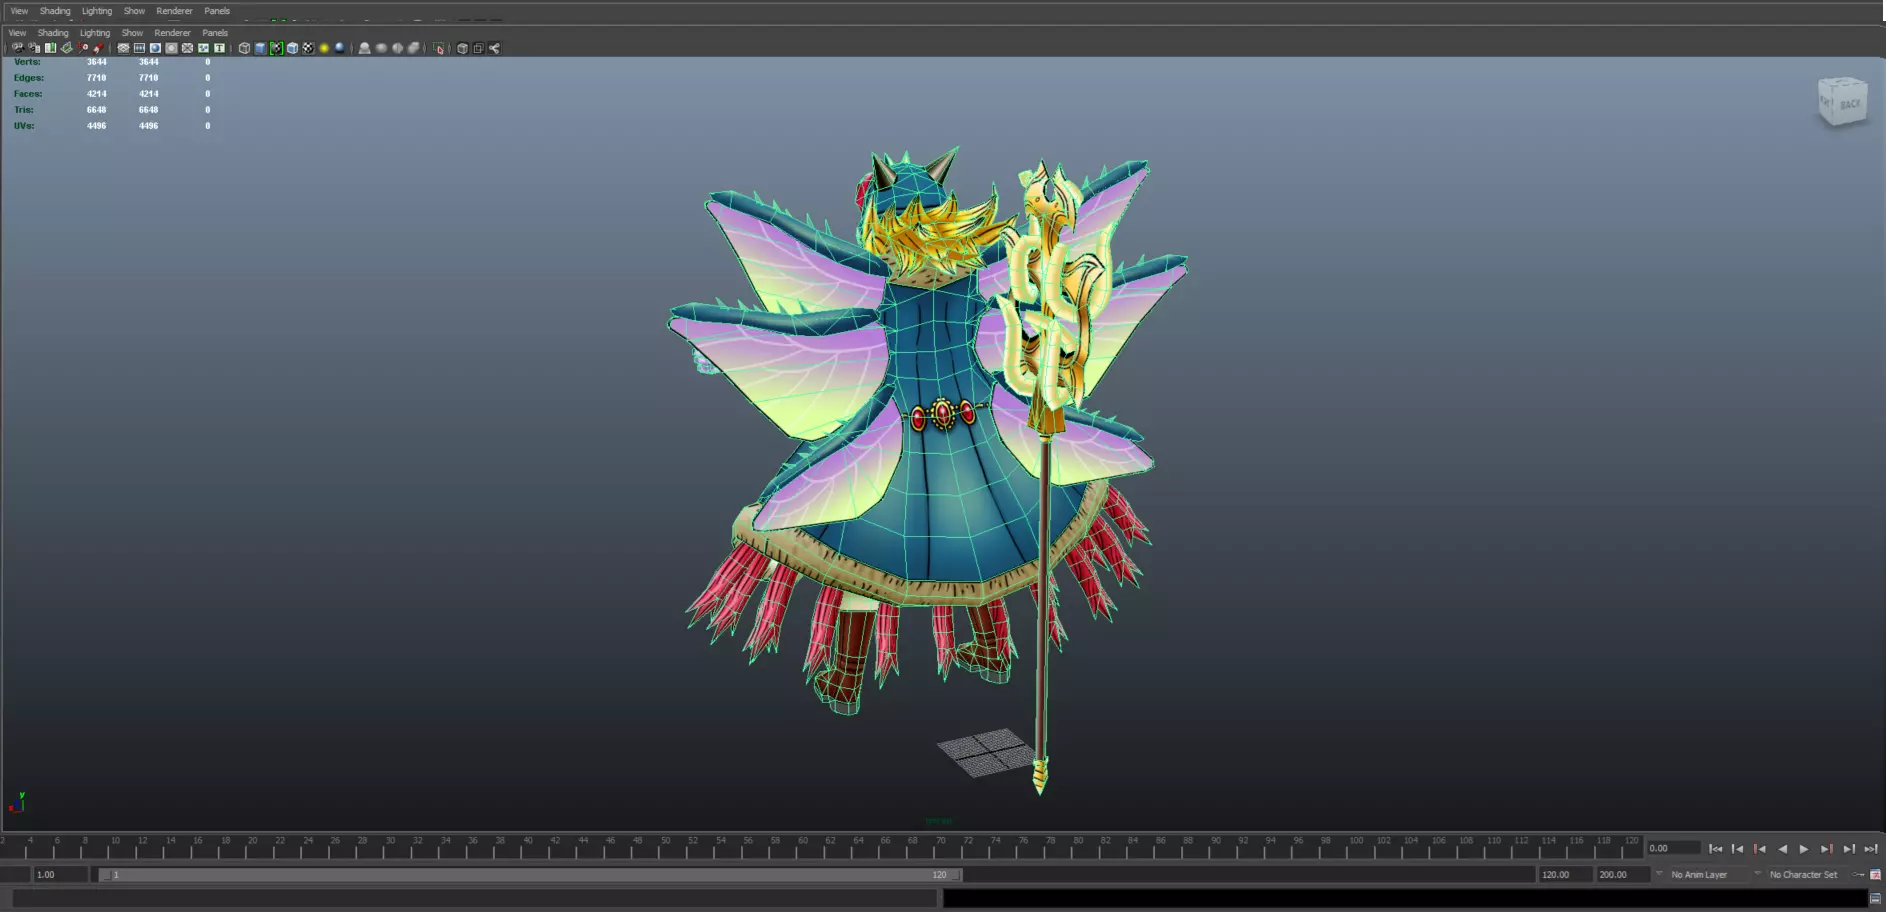Viewport: 1886px width, 912px height.
Task: Click the Auto Keyframe key icon
Action: 1859,875
